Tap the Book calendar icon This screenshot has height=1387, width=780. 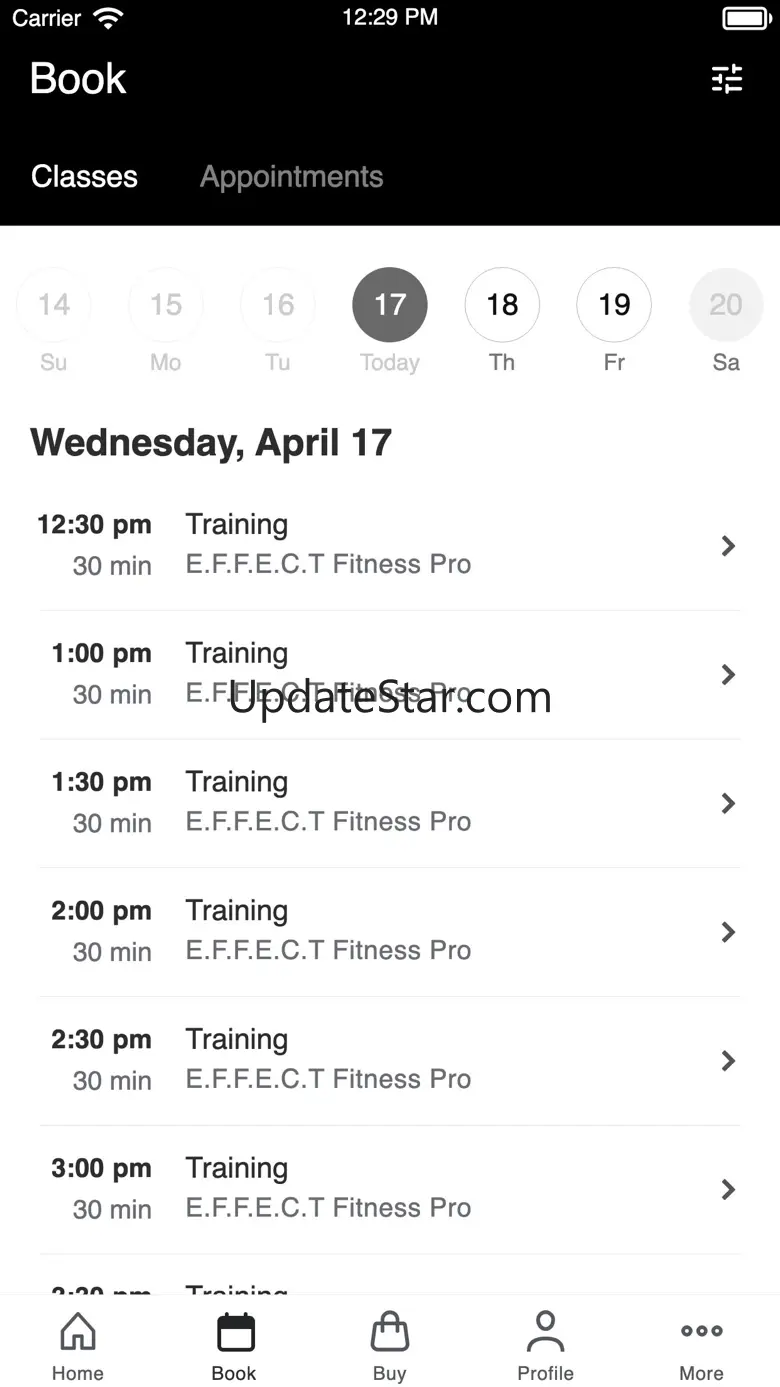point(234,1333)
